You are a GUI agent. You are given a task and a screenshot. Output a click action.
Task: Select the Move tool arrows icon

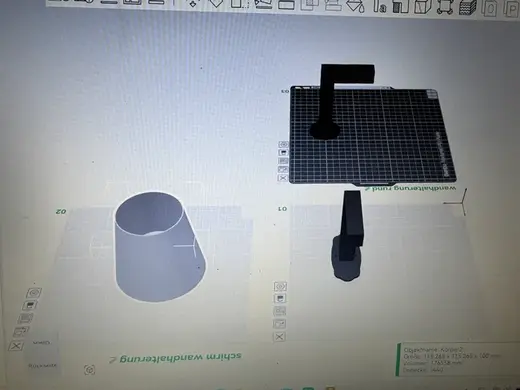click(x=193, y=3)
